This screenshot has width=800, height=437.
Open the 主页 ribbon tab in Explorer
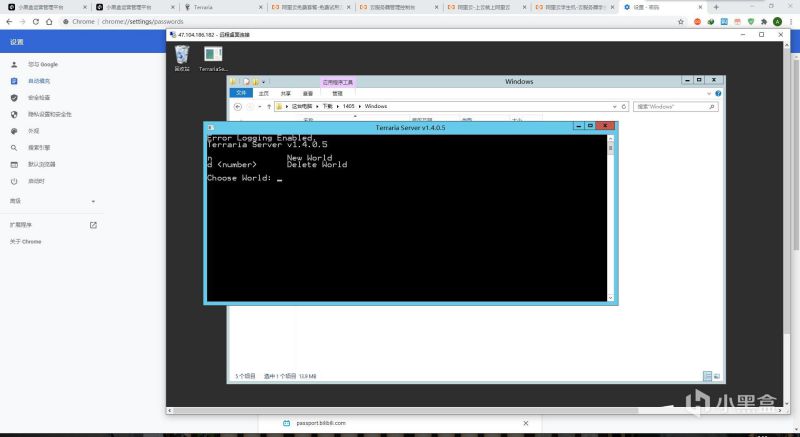tap(264, 94)
